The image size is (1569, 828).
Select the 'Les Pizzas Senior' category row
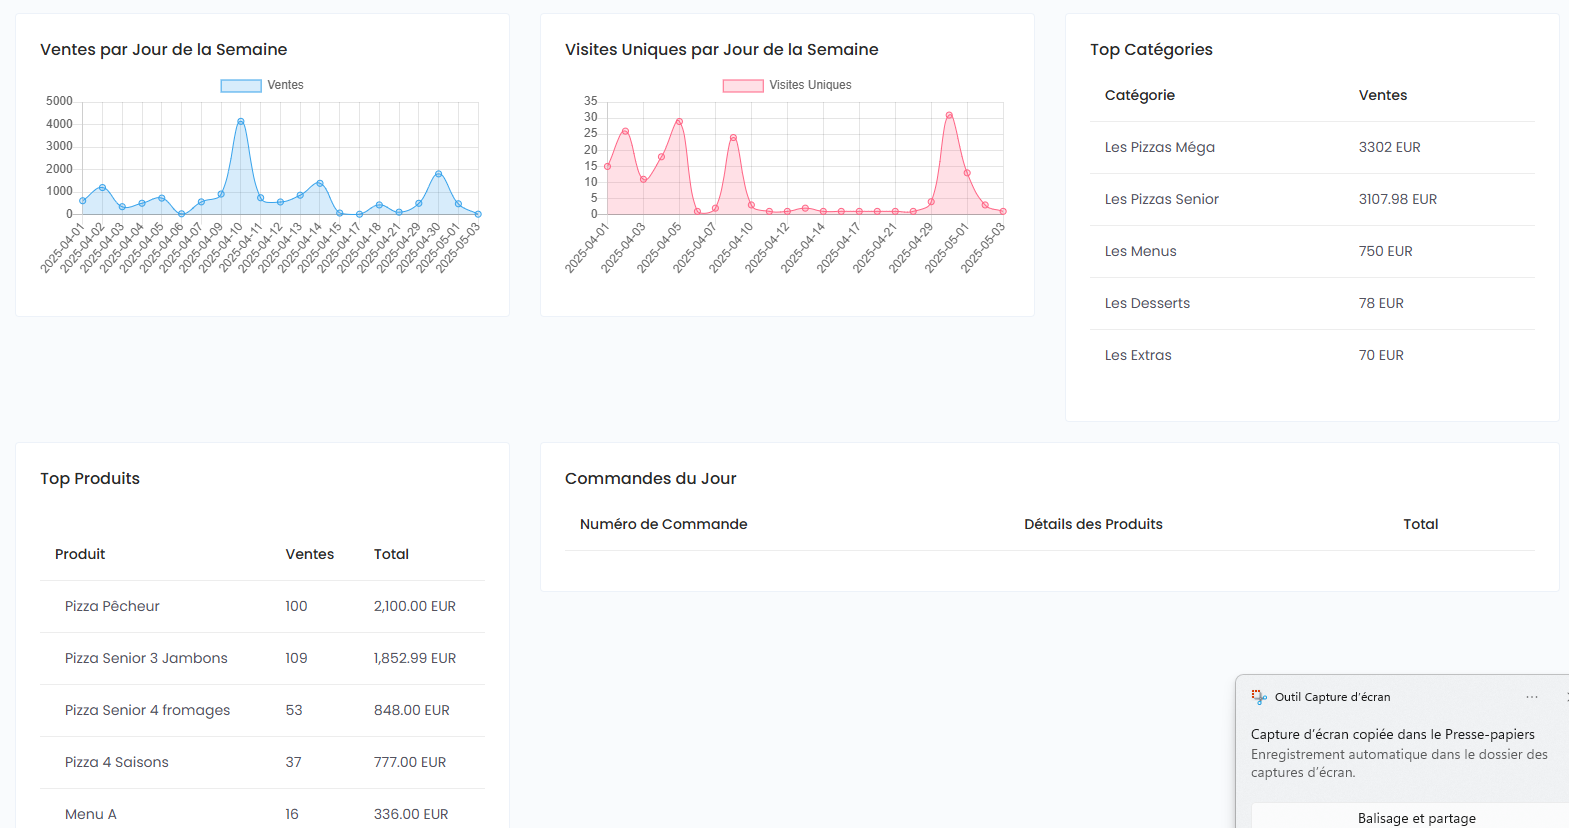1161,199
